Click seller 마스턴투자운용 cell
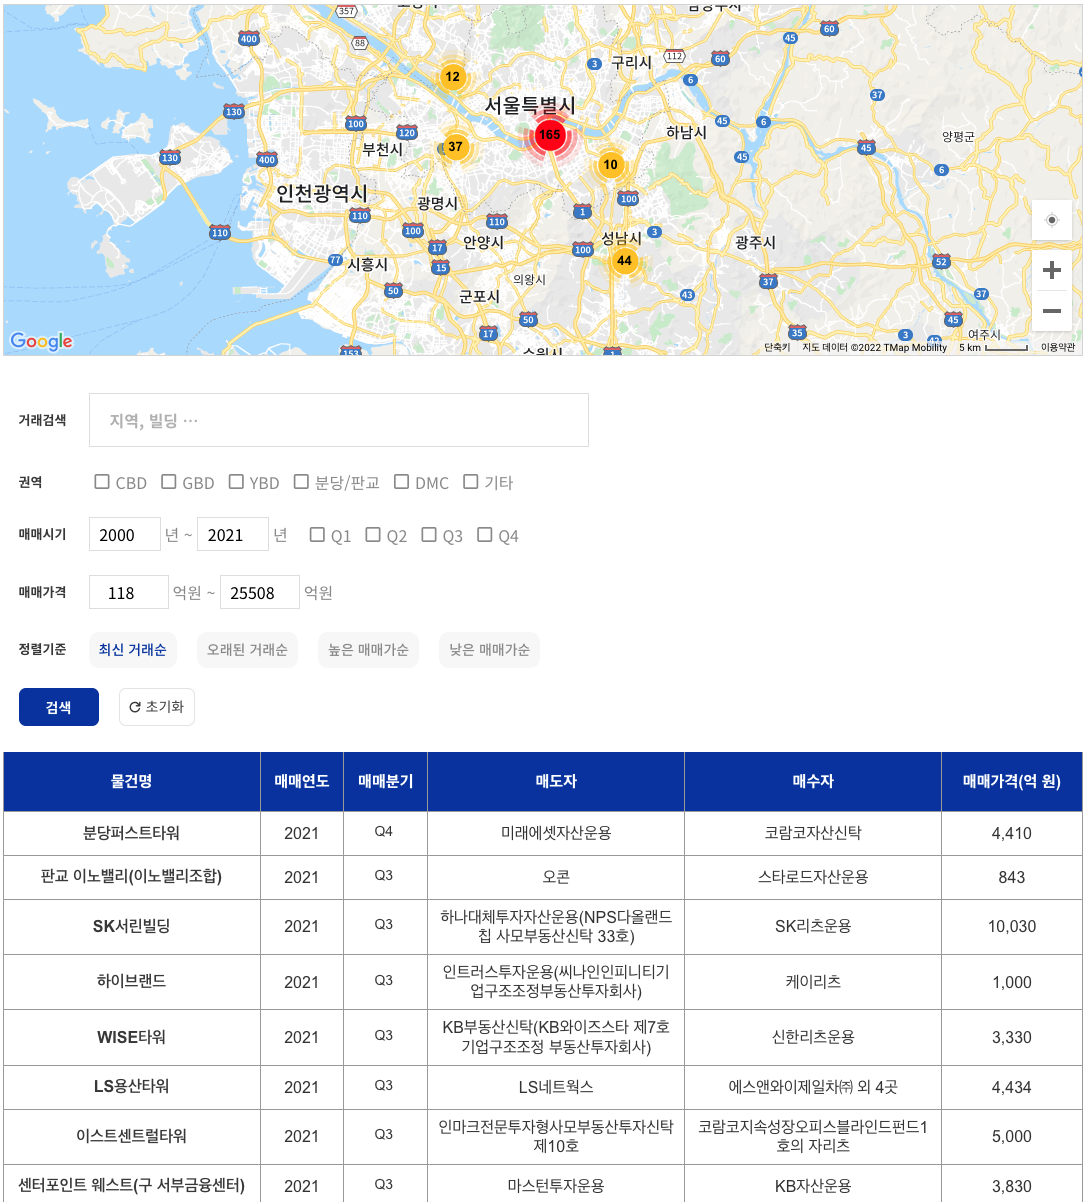The height and width of the screenshot is (1202, 1085). tap(556, 1186)
